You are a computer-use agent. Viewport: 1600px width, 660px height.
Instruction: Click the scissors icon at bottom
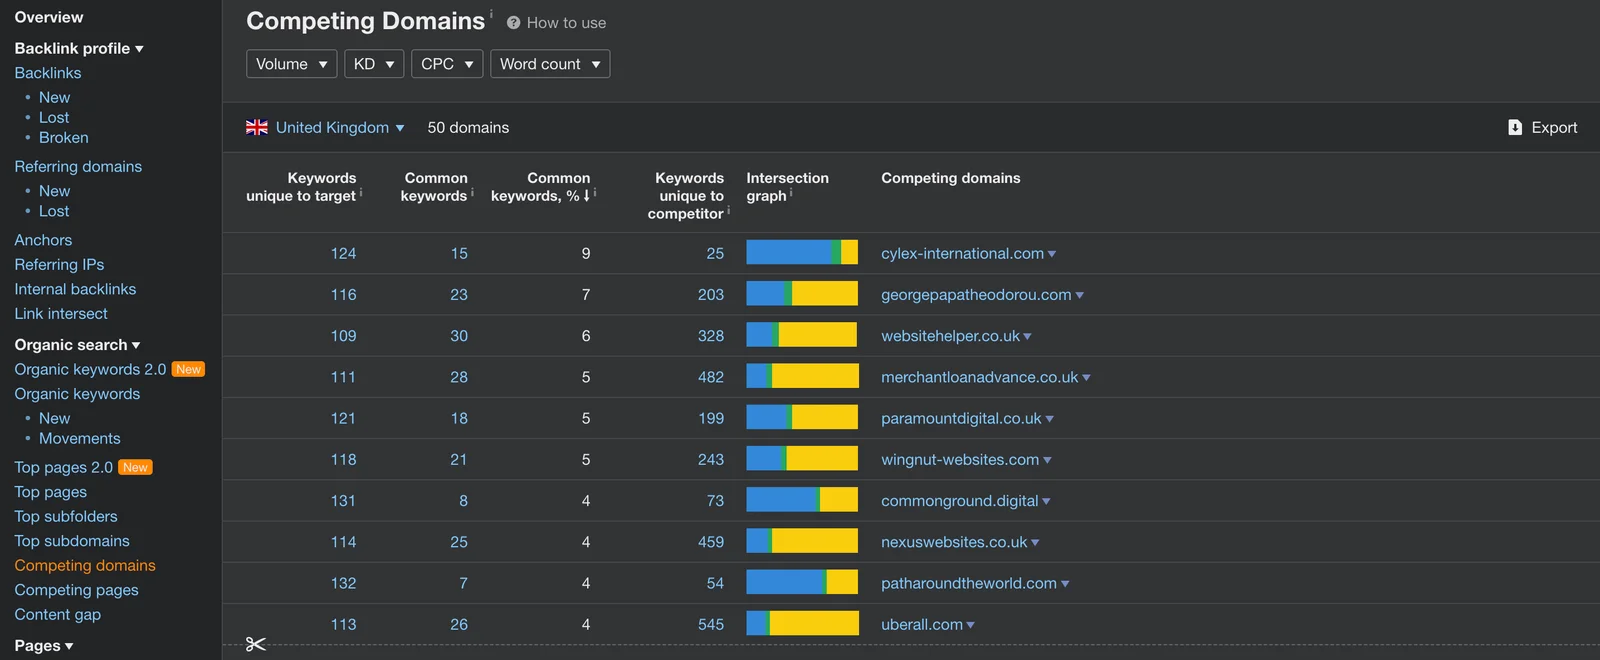[256, 644]
